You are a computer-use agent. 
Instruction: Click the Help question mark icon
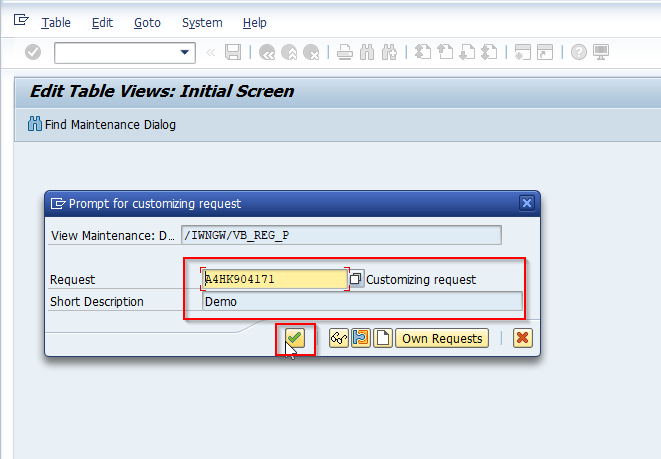(579, 52)
